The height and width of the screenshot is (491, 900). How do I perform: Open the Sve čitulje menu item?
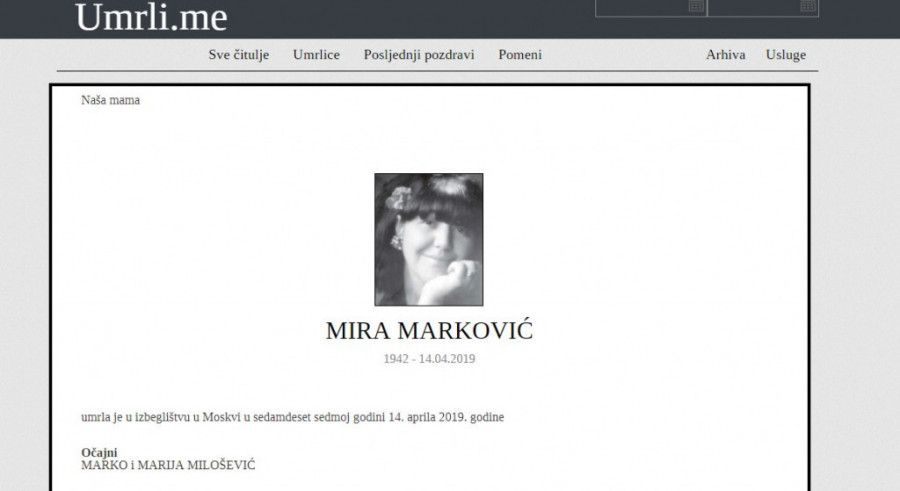(x=238, y=55)
